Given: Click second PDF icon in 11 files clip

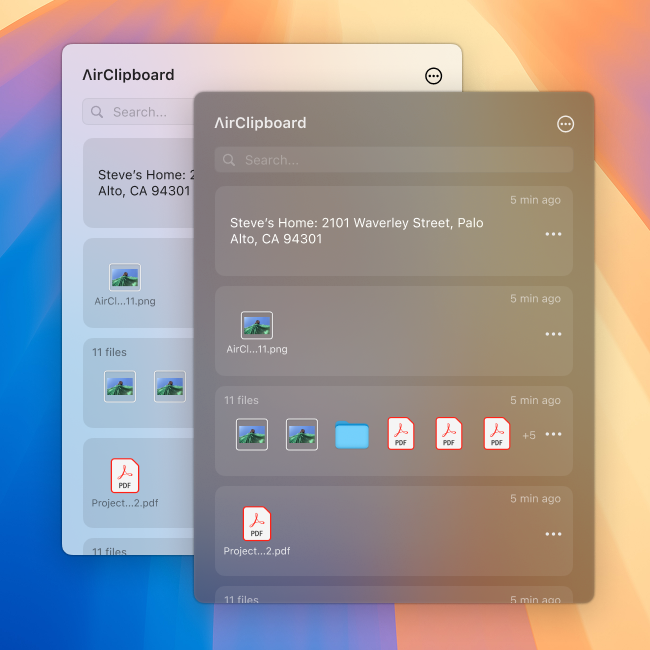Looking at the screenshot, I should tap(449, 433).
